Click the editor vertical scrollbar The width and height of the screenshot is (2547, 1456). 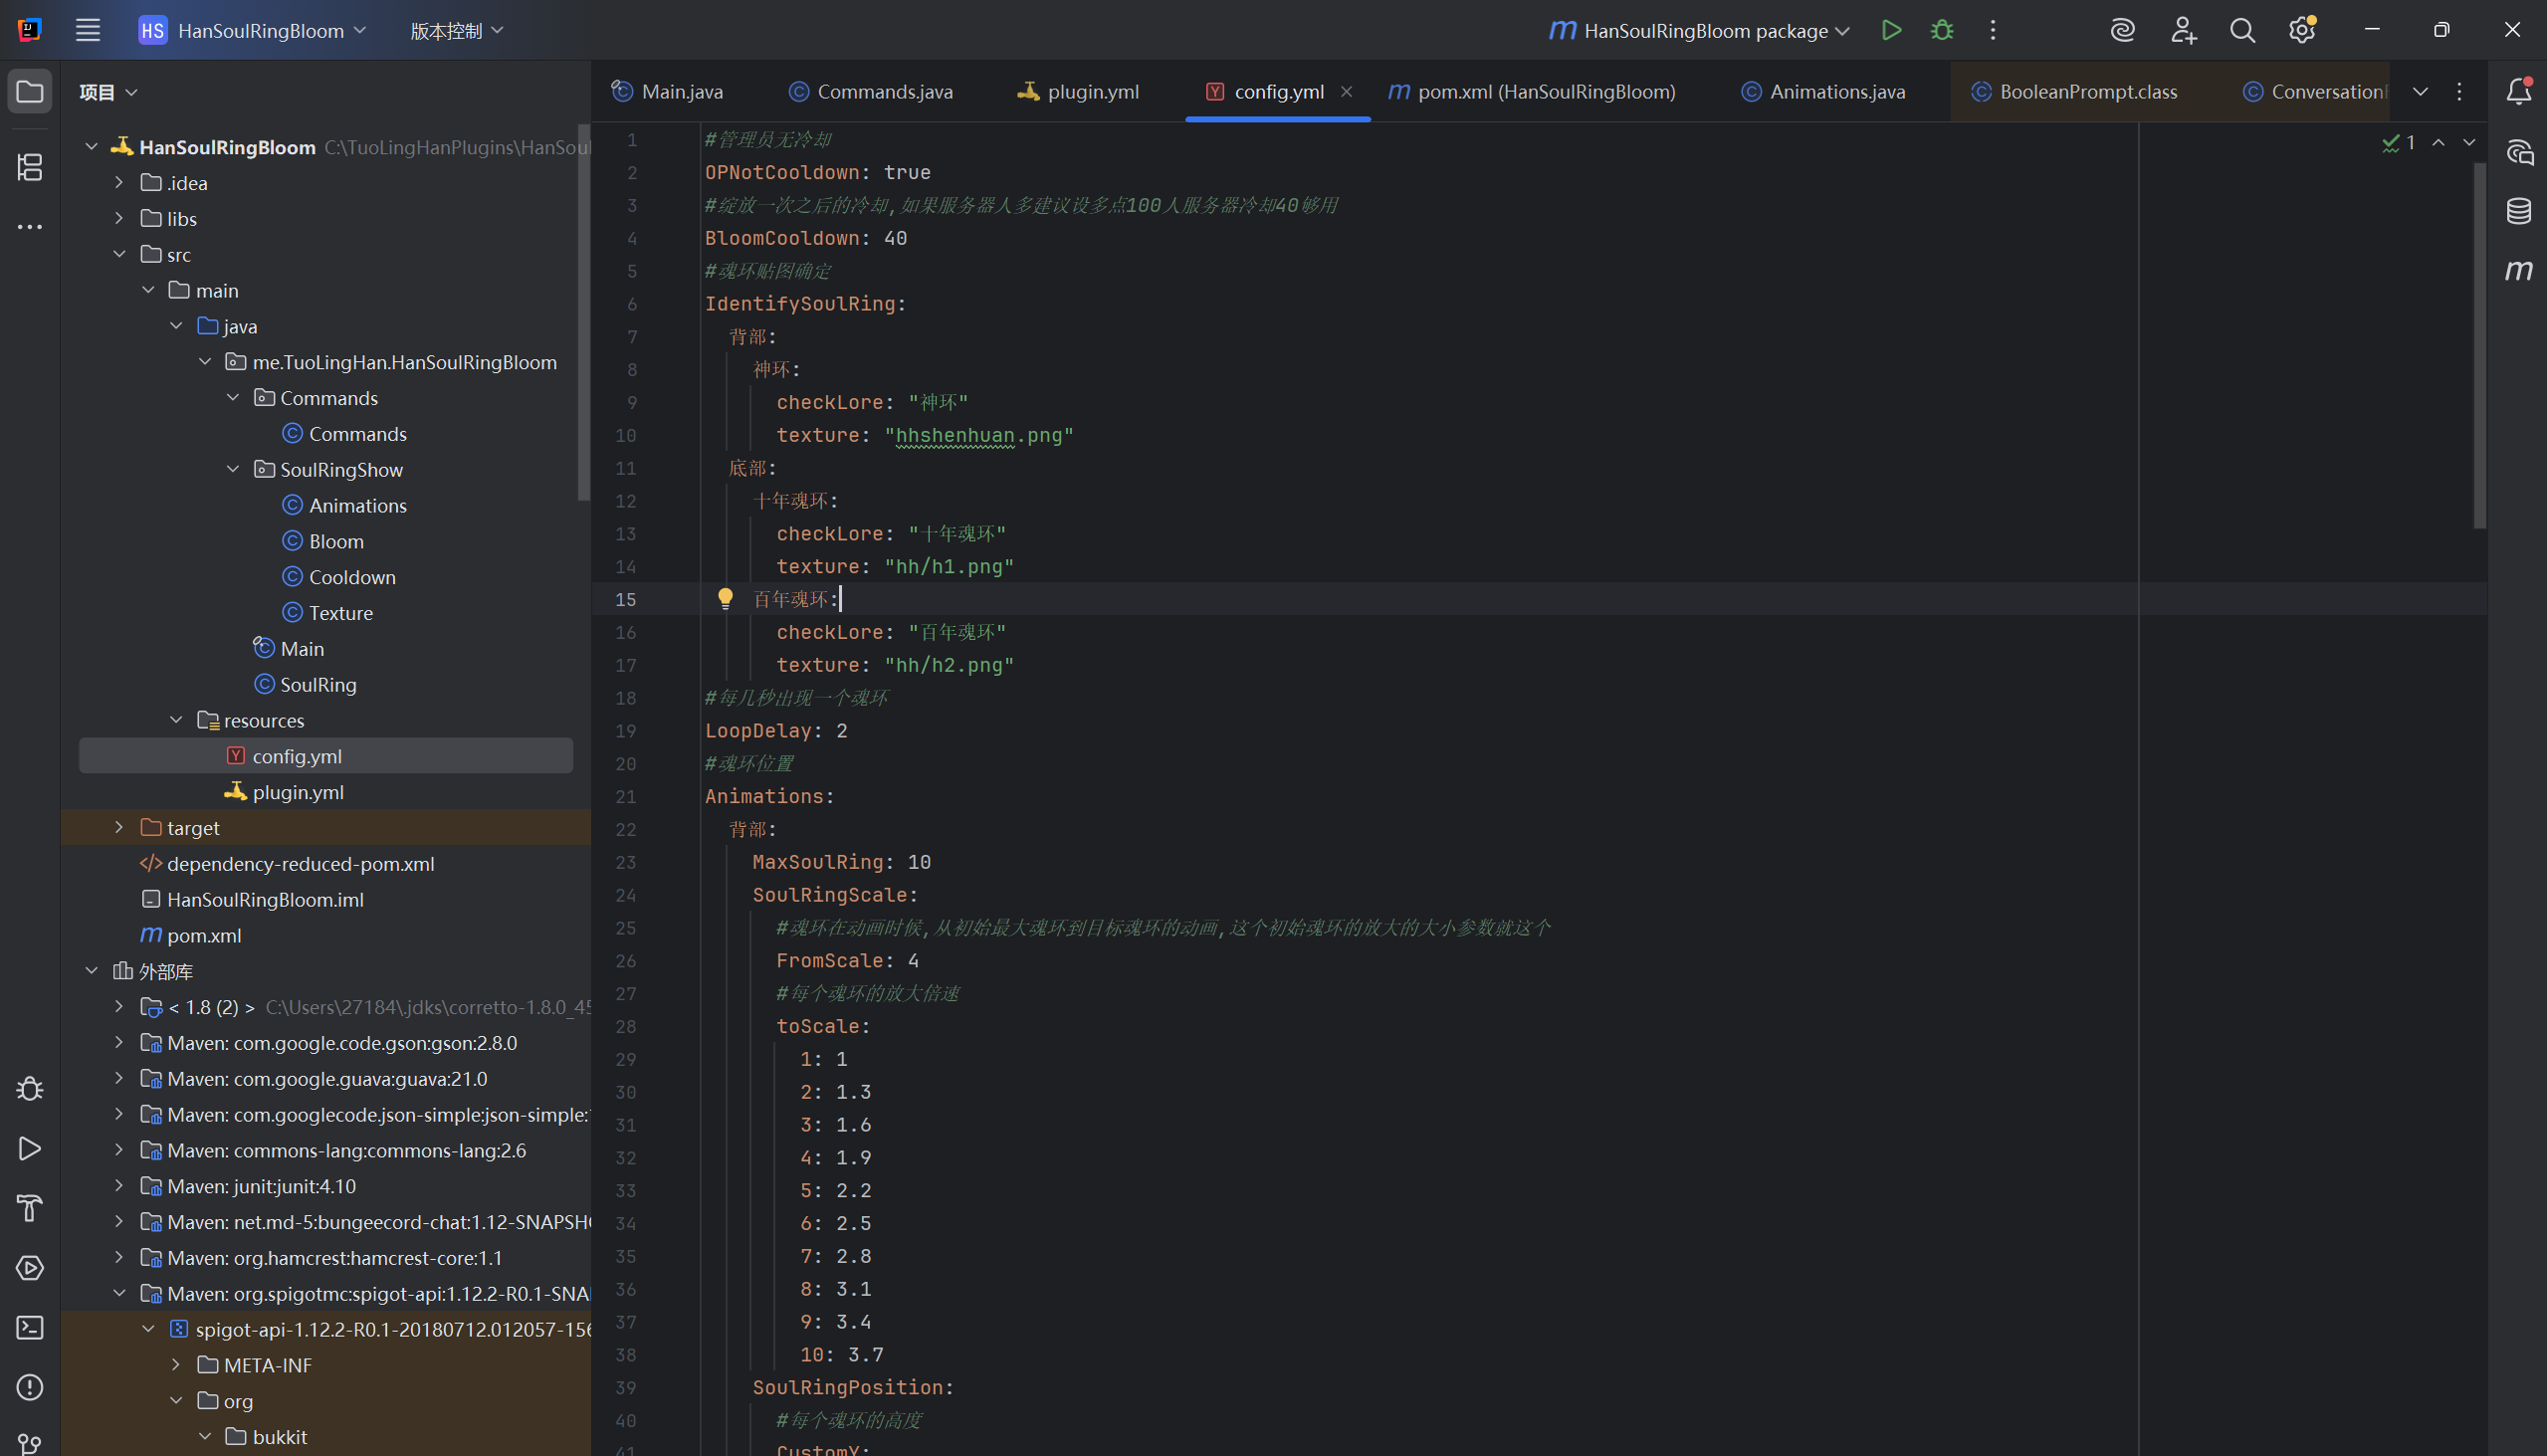[2480, 347]
